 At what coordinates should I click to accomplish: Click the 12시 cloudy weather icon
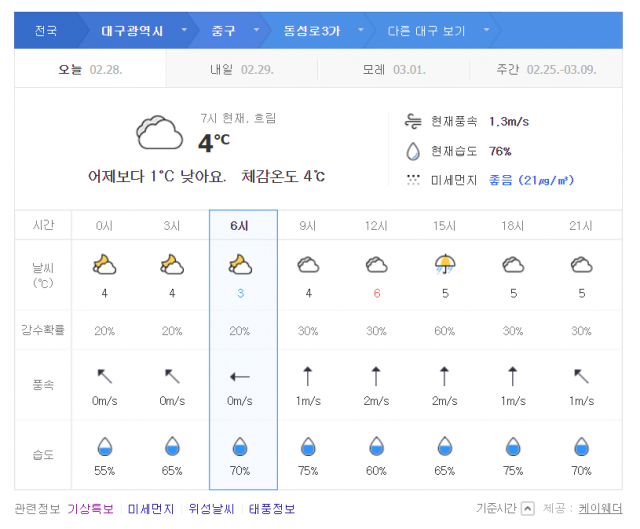tap(376, 265)
